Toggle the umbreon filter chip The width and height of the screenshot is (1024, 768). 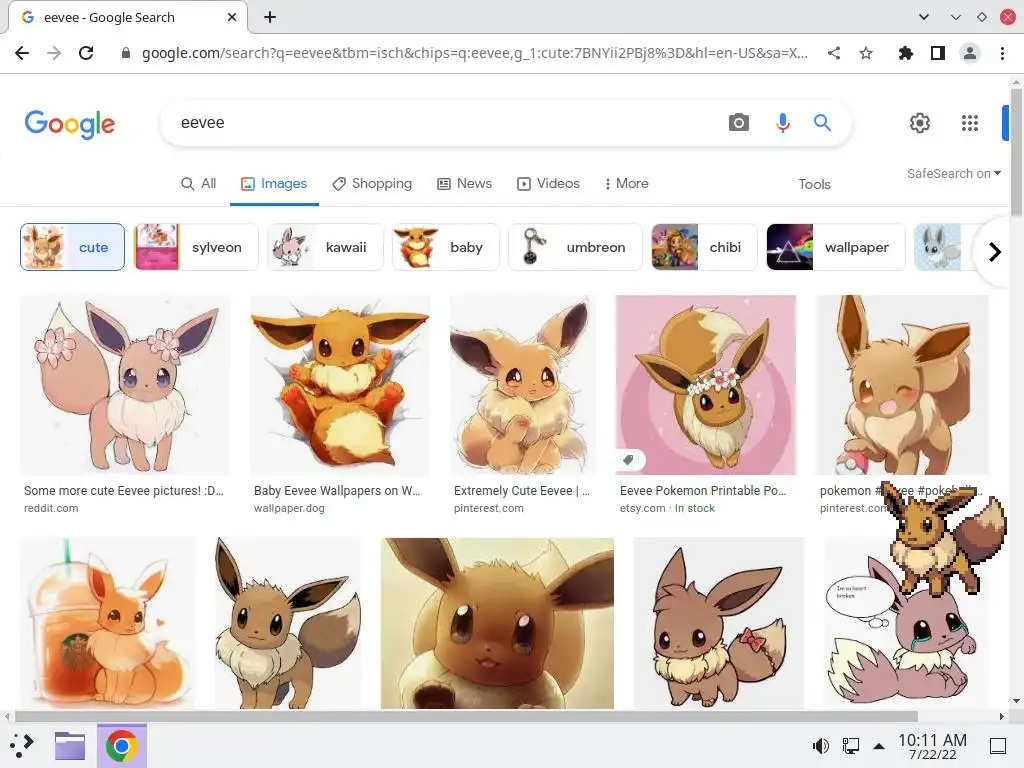[x=575, y=247]
